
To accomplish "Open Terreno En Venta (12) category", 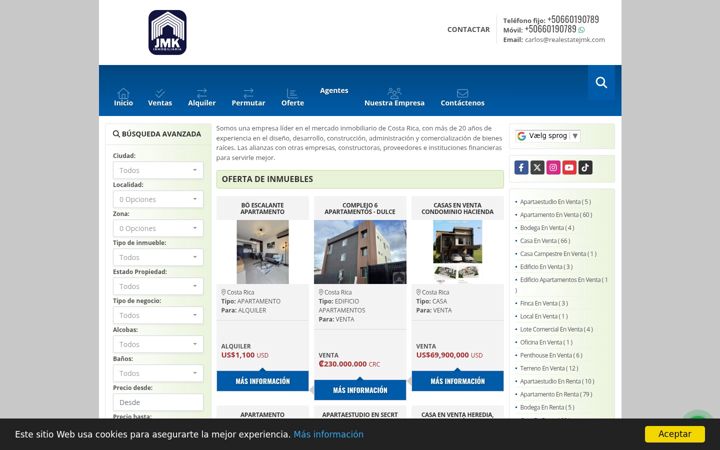I will tap(549, 368).
